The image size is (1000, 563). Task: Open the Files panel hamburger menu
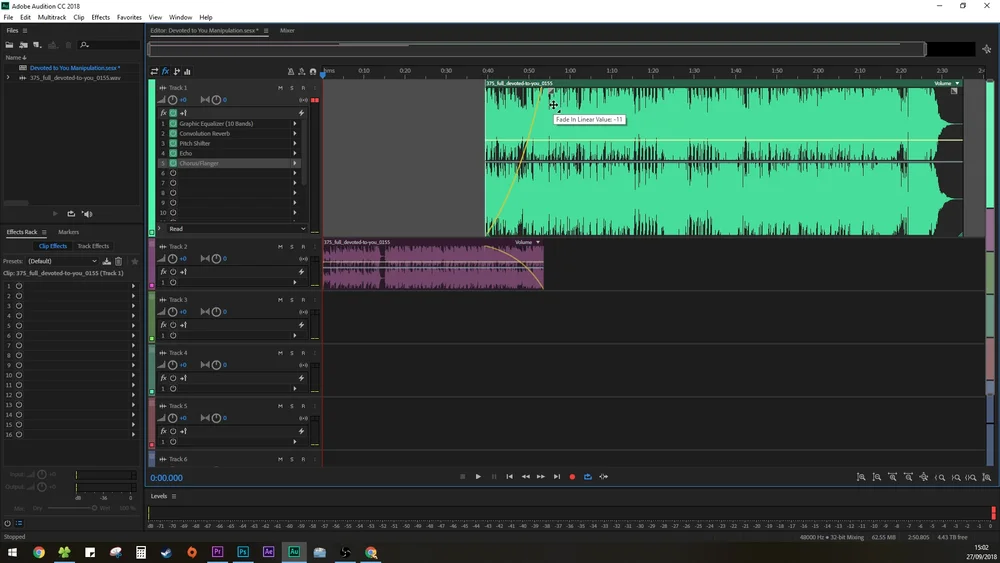[x=25, y=31]
